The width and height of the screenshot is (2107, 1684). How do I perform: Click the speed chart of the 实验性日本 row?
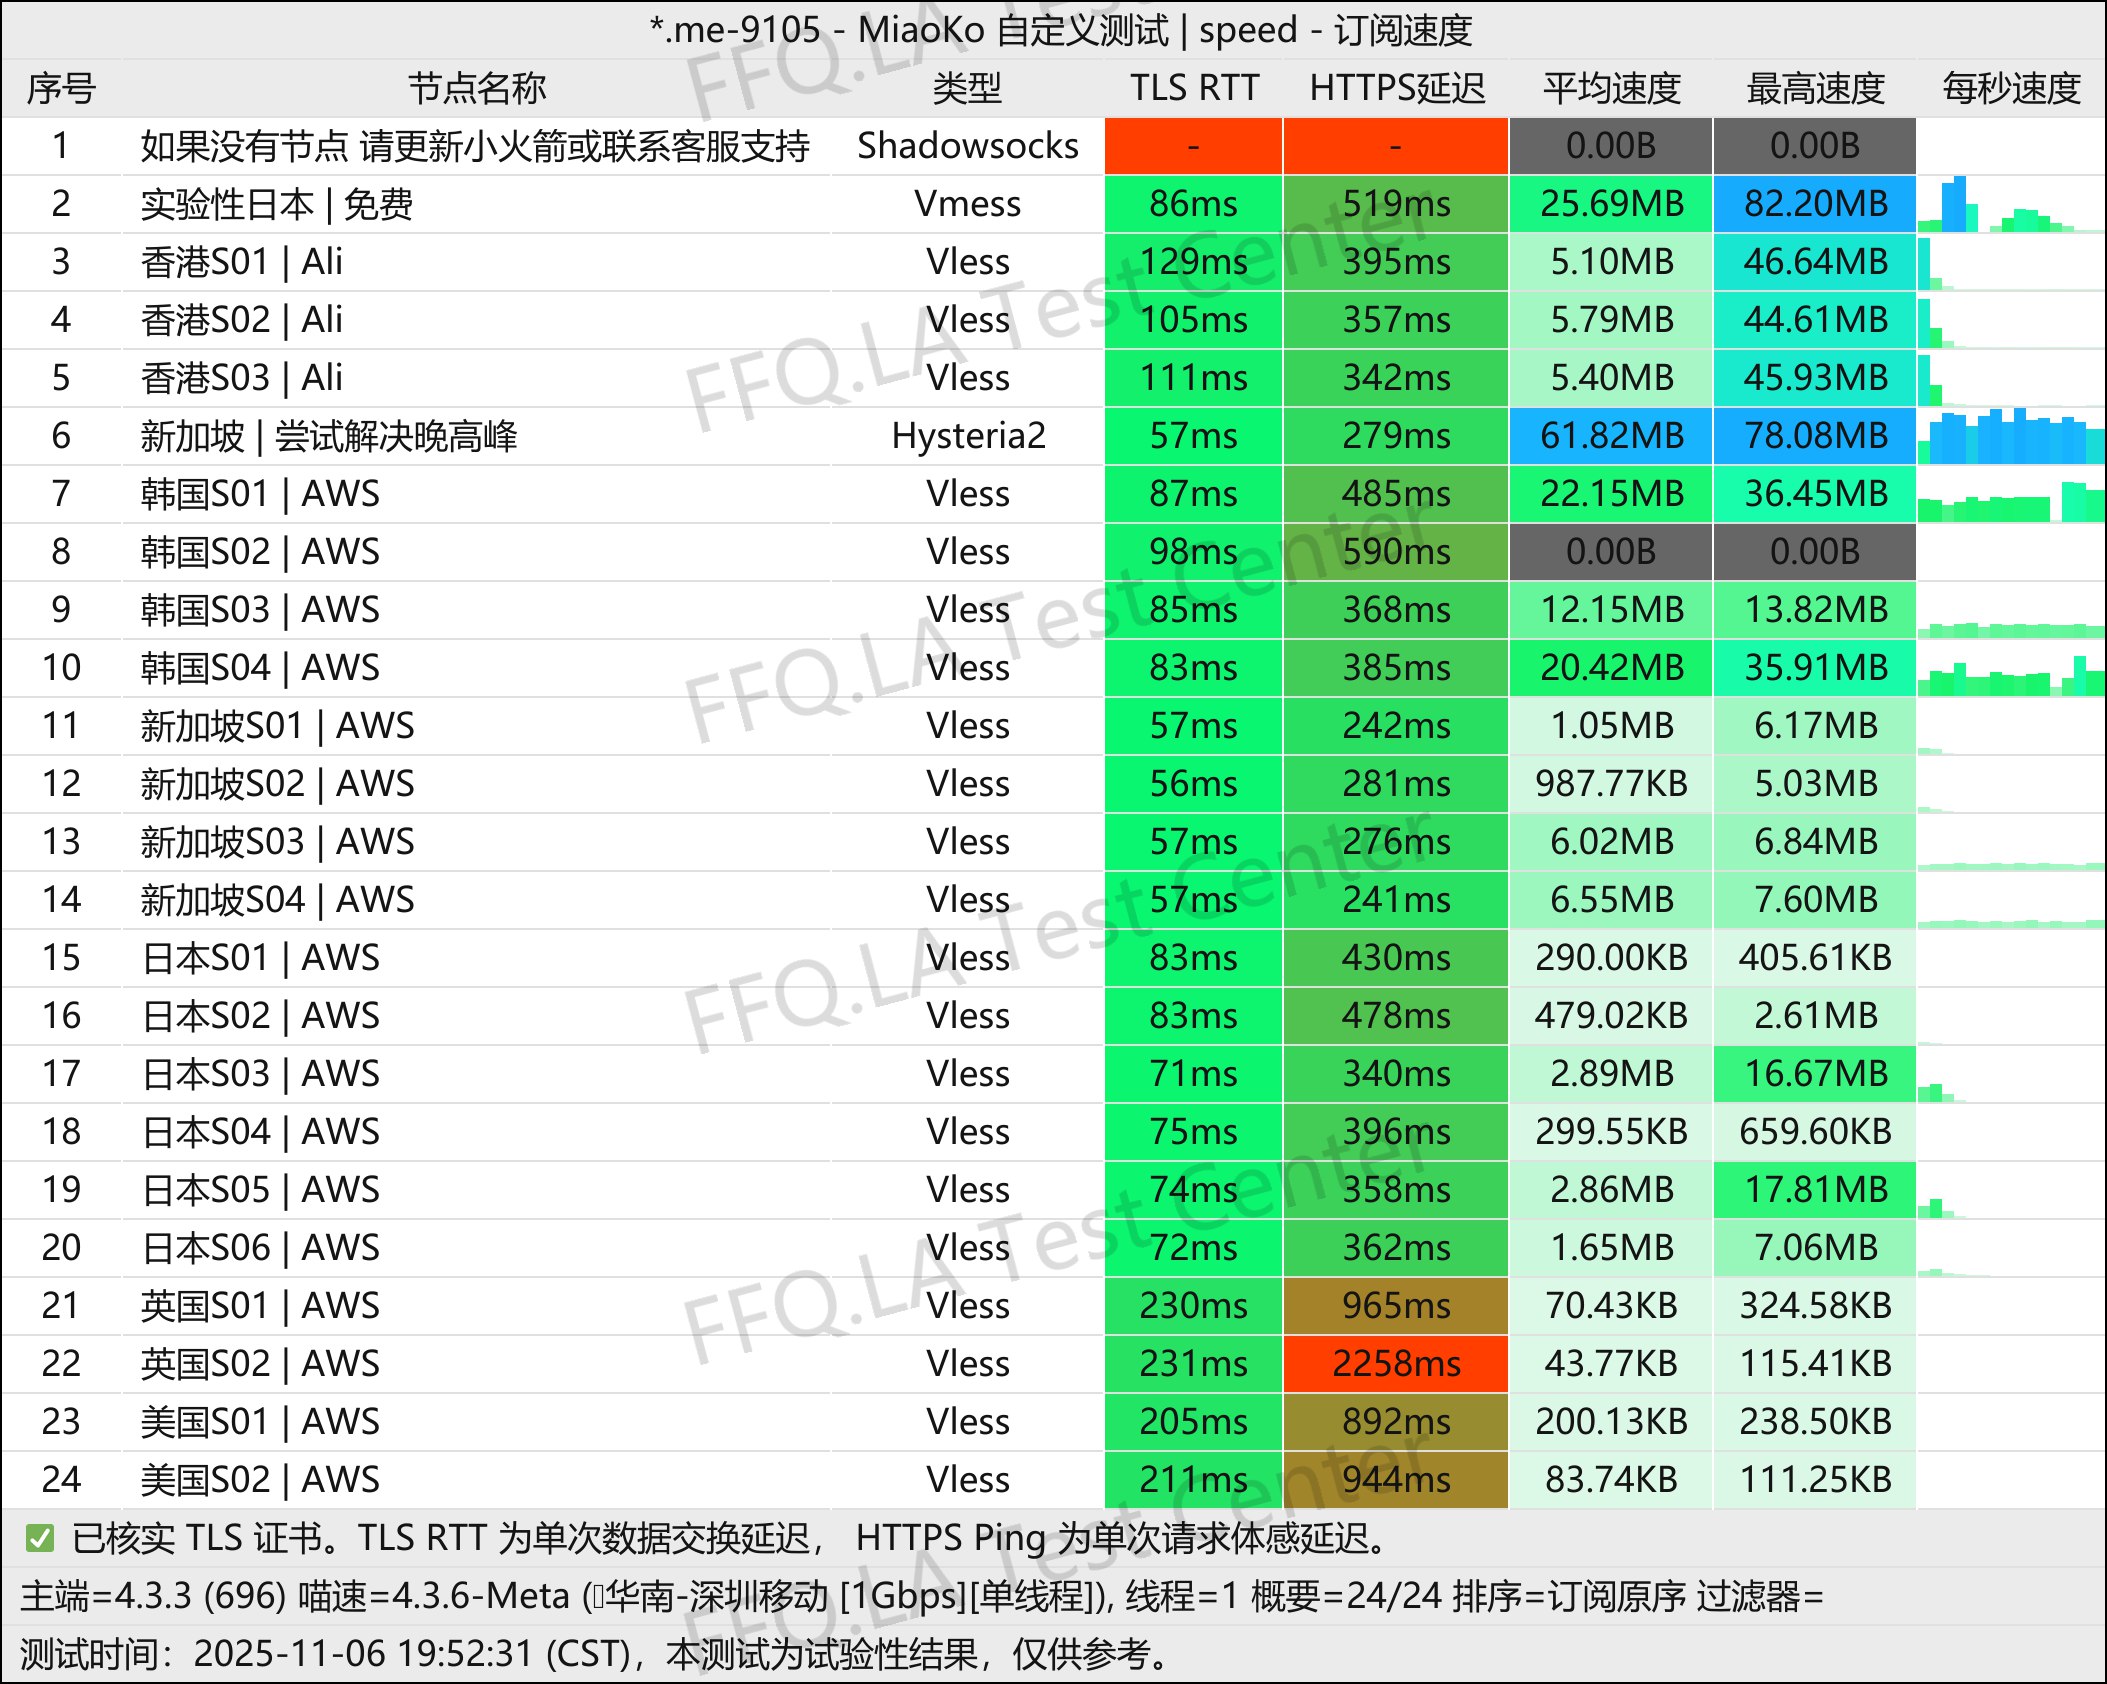coord(2011,204)
